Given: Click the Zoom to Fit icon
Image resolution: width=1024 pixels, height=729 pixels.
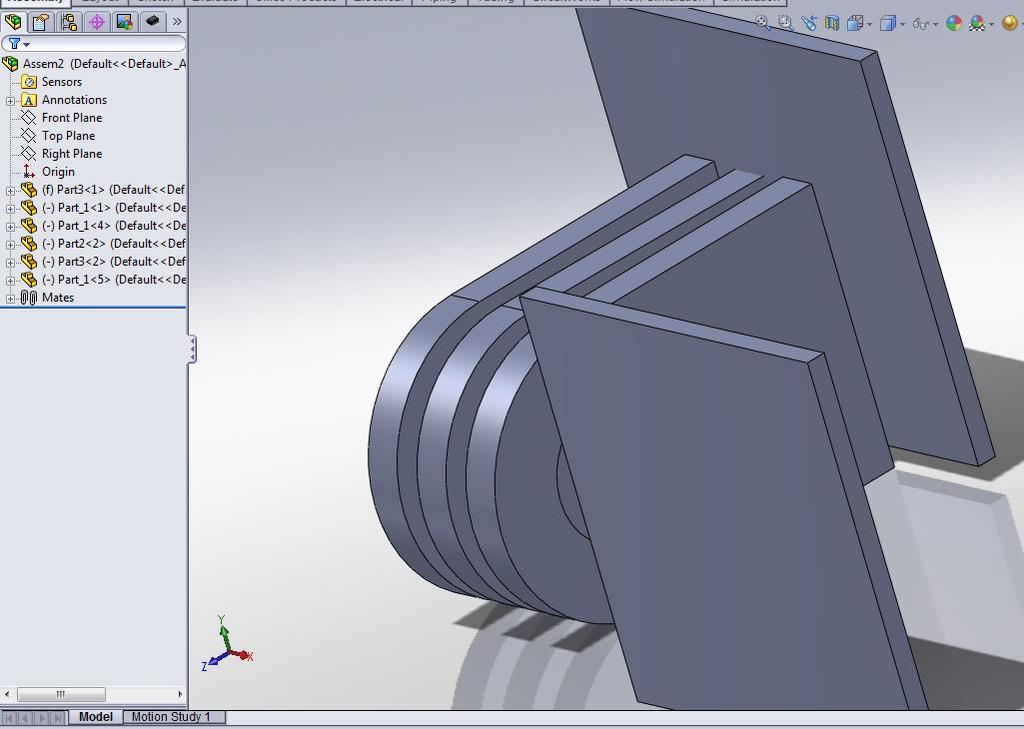Looking at the screenshot, I should [x=762, y=23].
